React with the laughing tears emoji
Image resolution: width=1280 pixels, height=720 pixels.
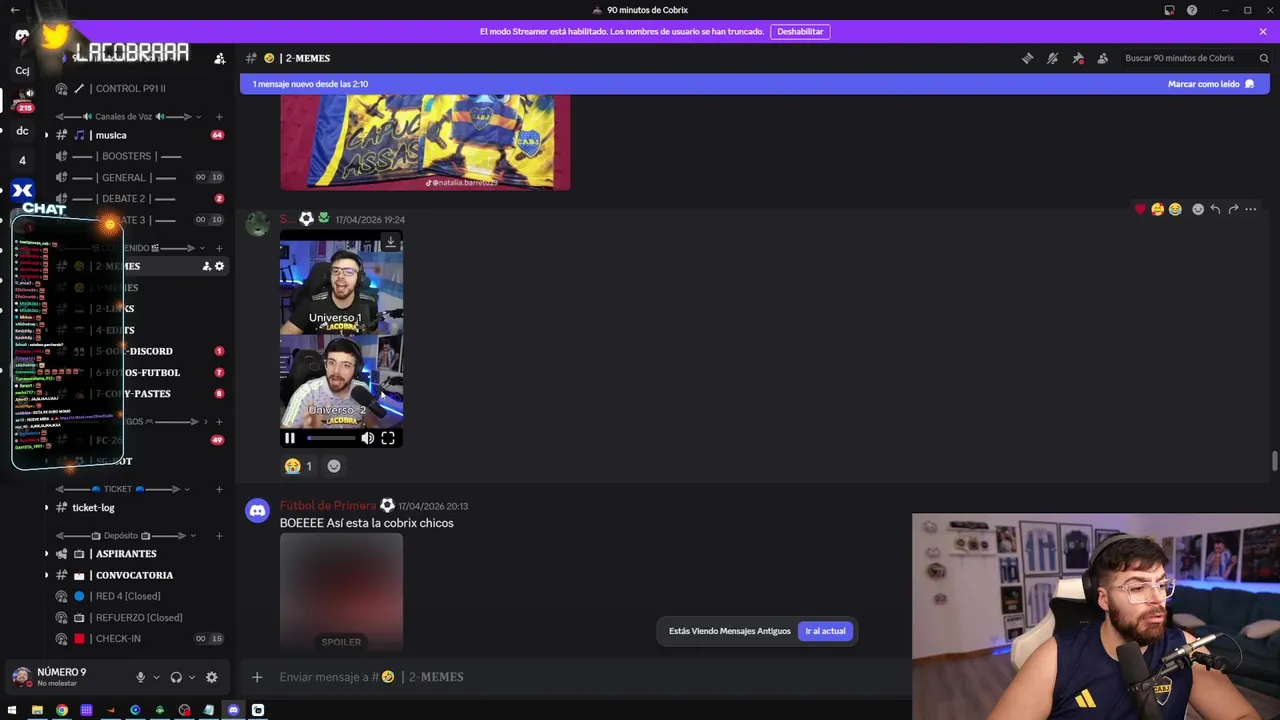tap(1175, 209)
